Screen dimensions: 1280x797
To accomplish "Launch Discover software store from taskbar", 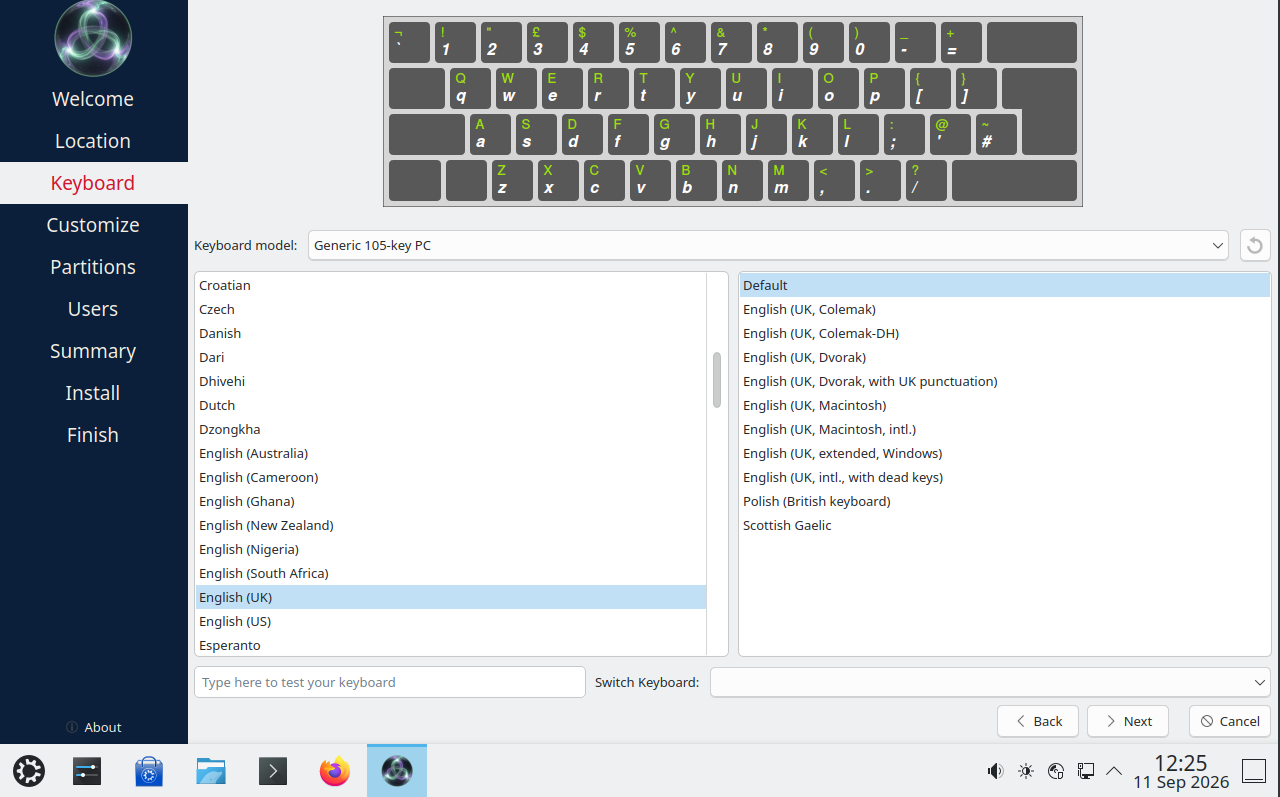I will (149, 771).
